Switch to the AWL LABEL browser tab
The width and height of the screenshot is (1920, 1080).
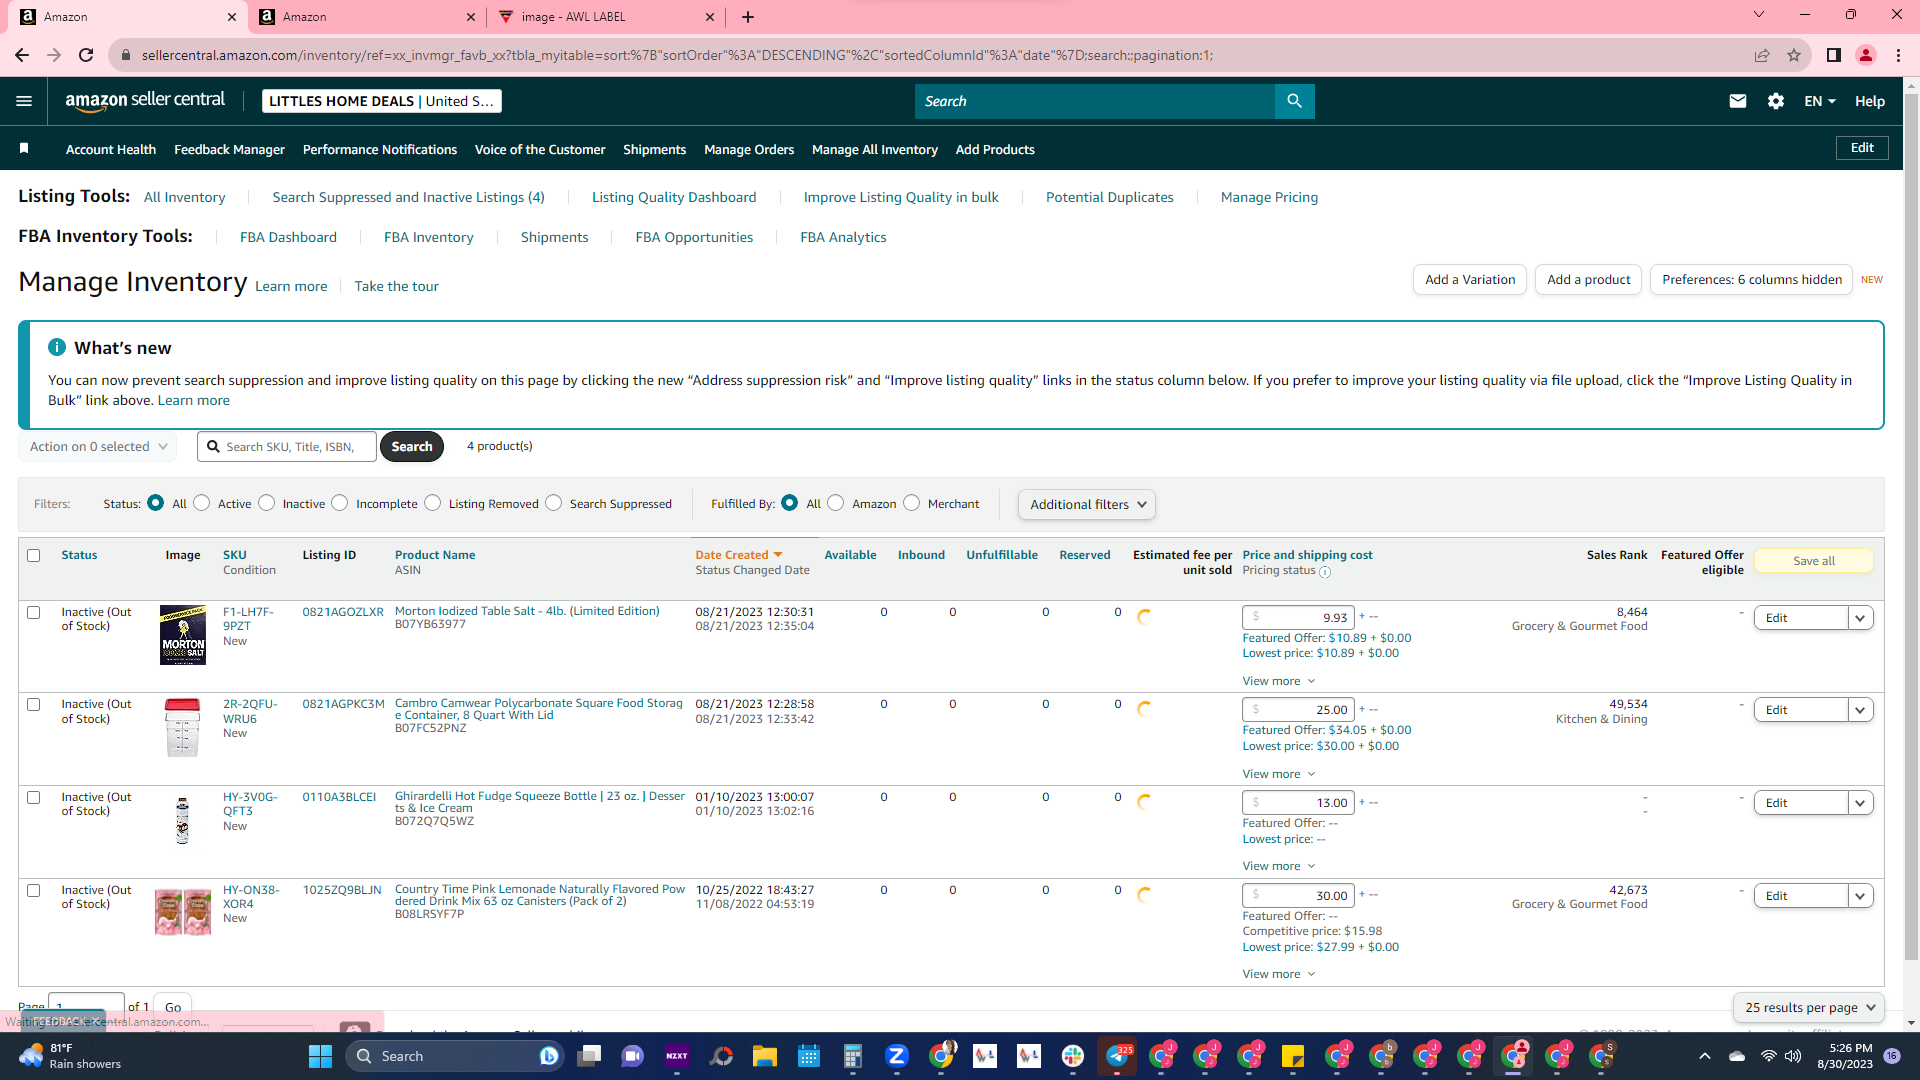(607, 17)
